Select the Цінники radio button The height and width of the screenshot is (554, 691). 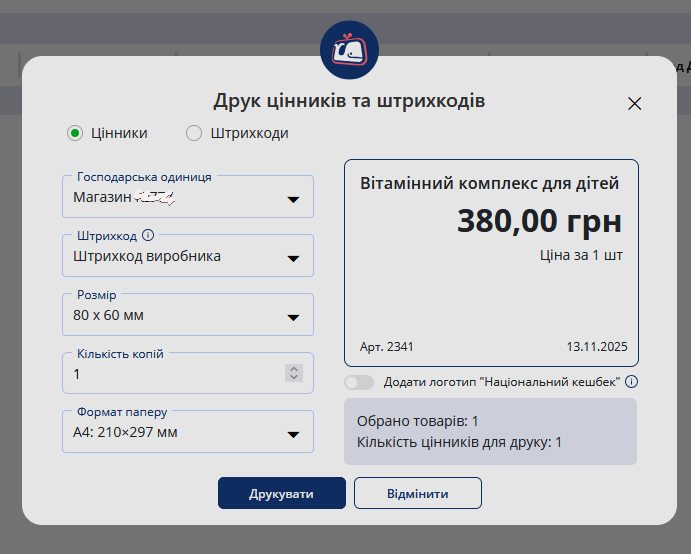75,133
